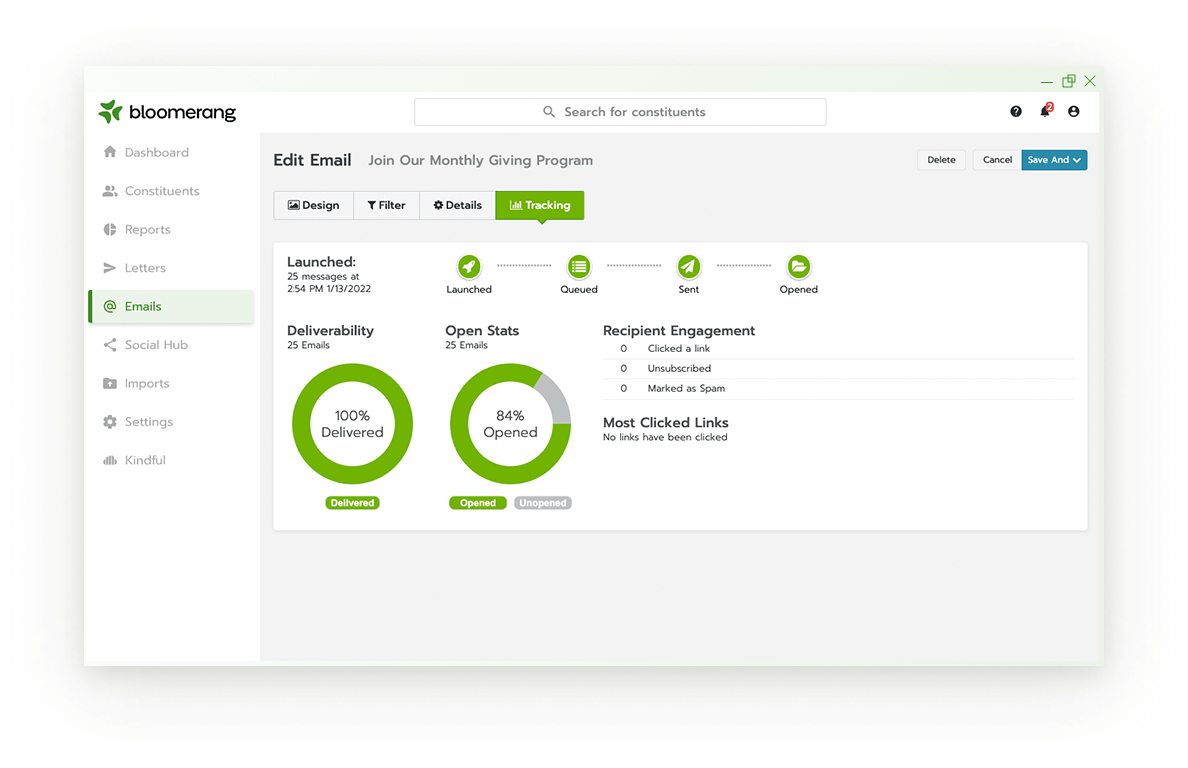1188x768 pixels.
Task: Click the Kindful bar chart icon
Action: [110, 460]
